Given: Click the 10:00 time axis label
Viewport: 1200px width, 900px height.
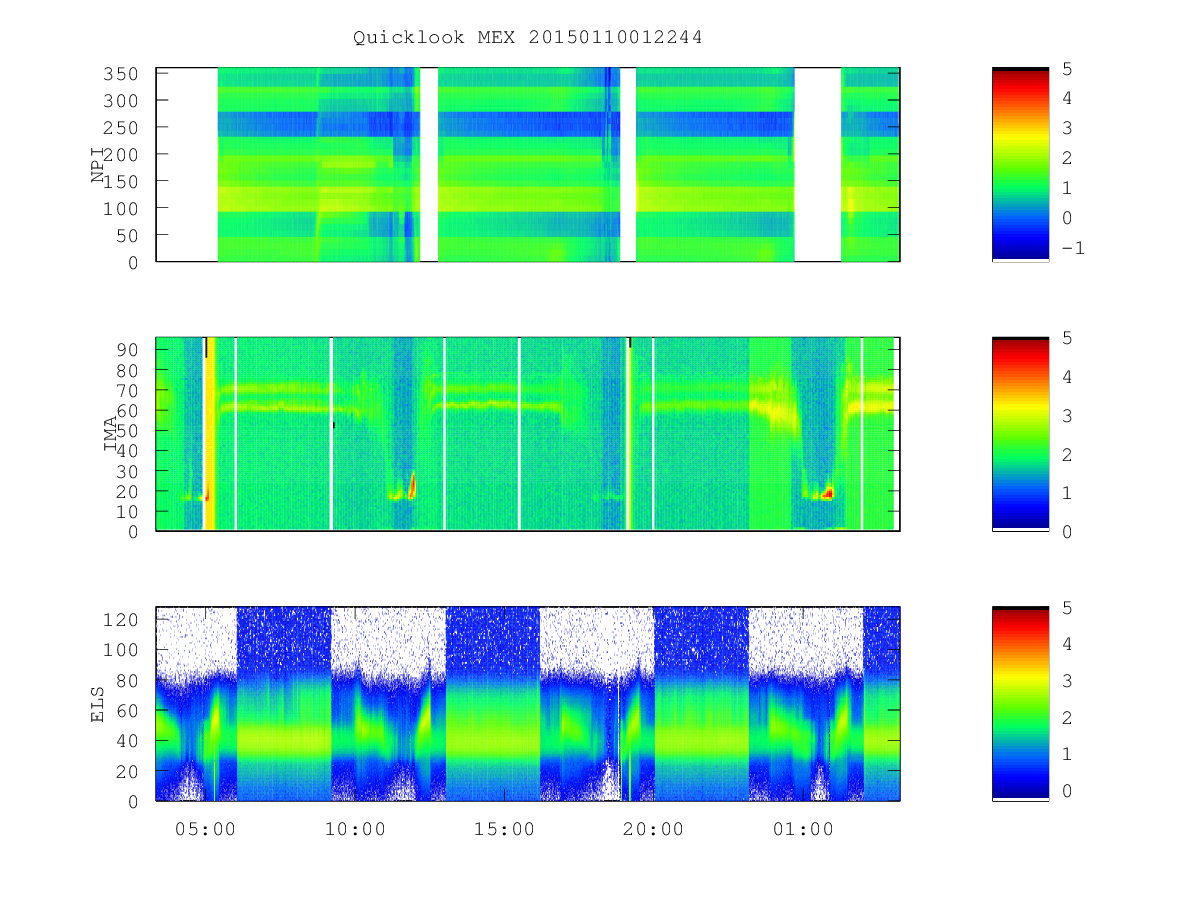Looking at the screenshot, I should click(355, 829).
